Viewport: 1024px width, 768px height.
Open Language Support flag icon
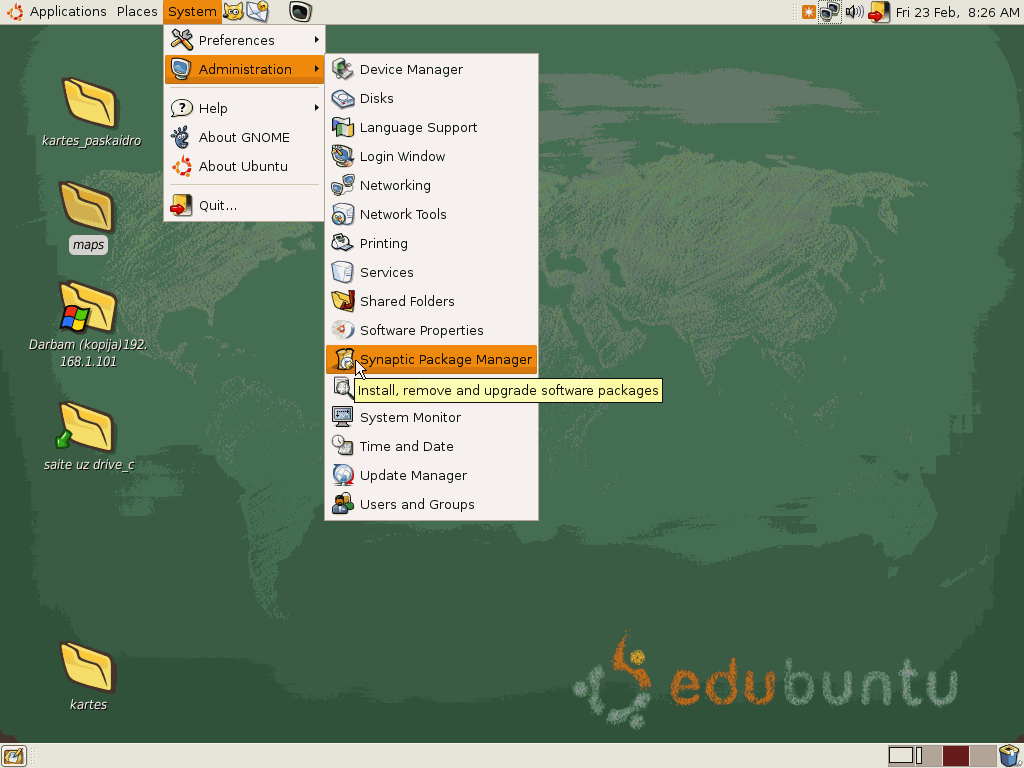click(342, 127)
